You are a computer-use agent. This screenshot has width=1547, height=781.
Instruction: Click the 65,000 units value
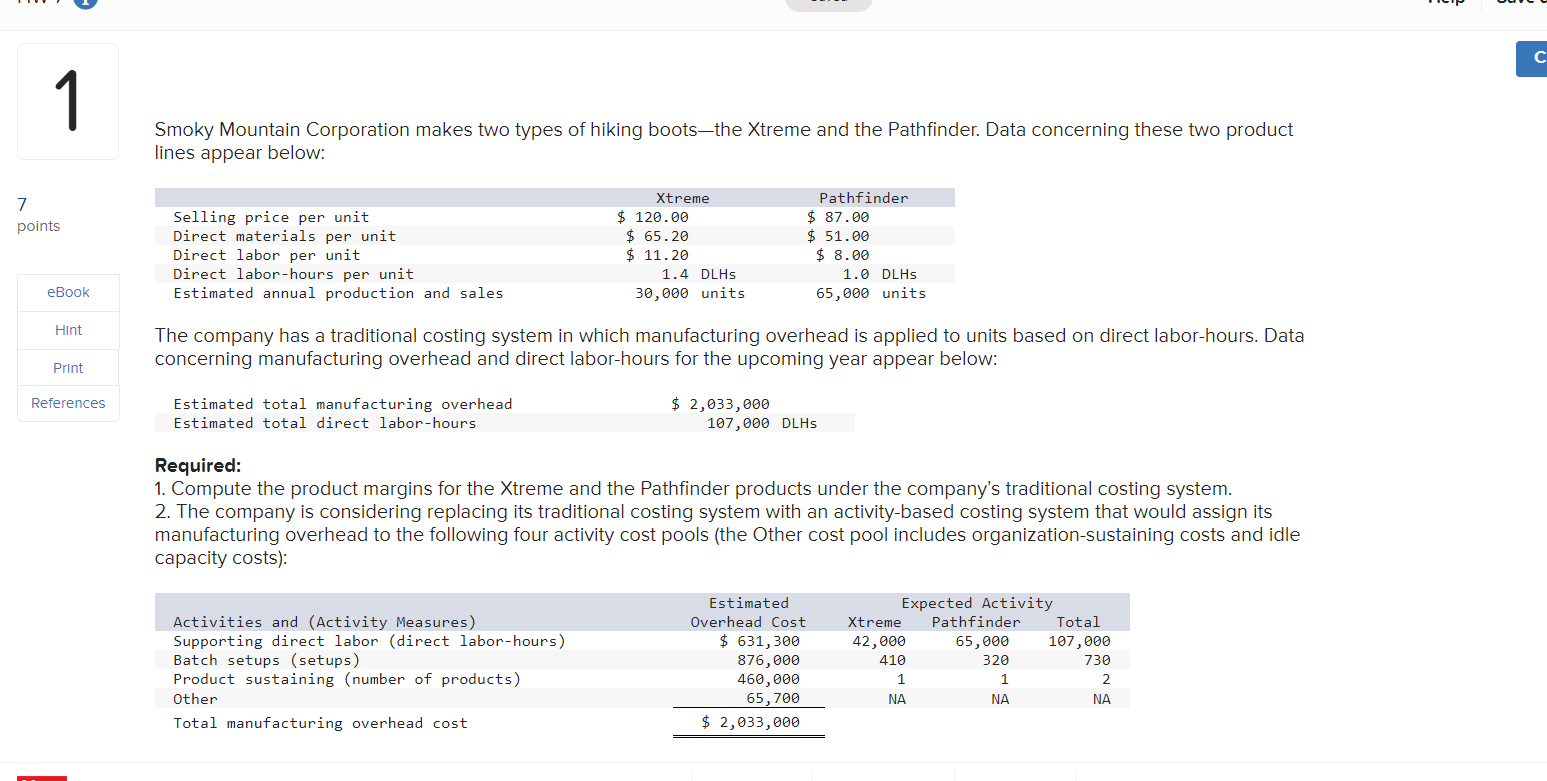point(871,293)
